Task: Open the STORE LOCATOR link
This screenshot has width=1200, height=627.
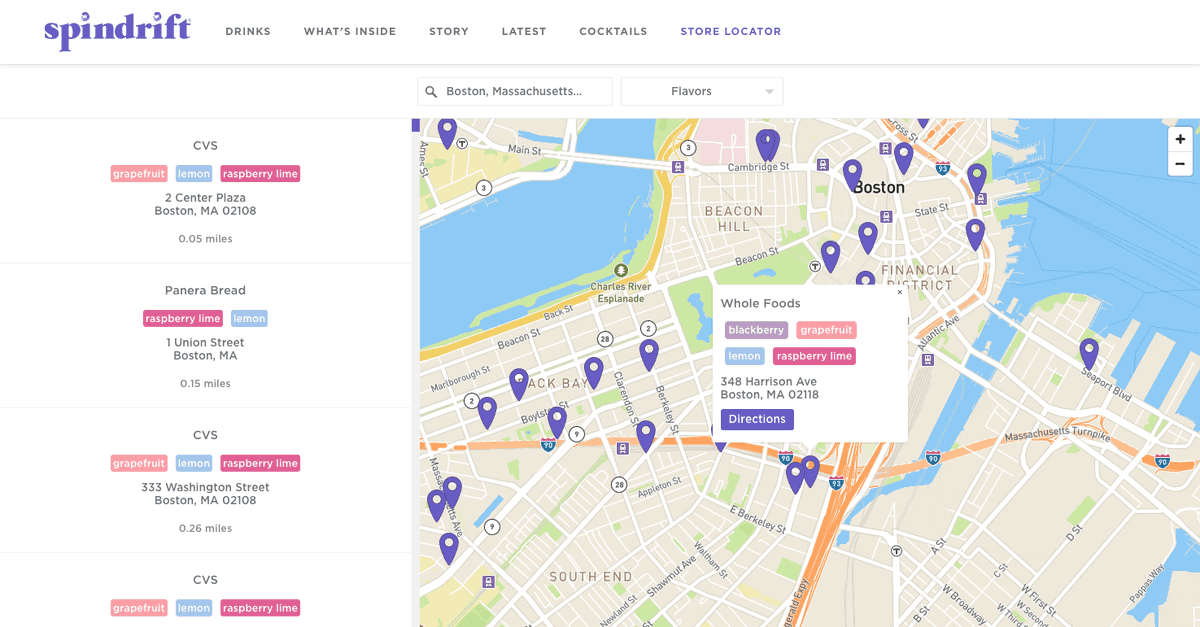Action: pos(731,31)
